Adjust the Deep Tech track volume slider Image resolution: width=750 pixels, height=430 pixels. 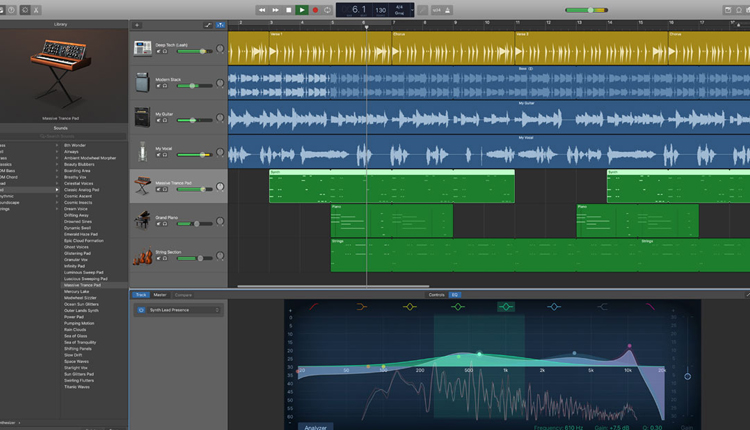pyautogui.click(x=195, y=51)
